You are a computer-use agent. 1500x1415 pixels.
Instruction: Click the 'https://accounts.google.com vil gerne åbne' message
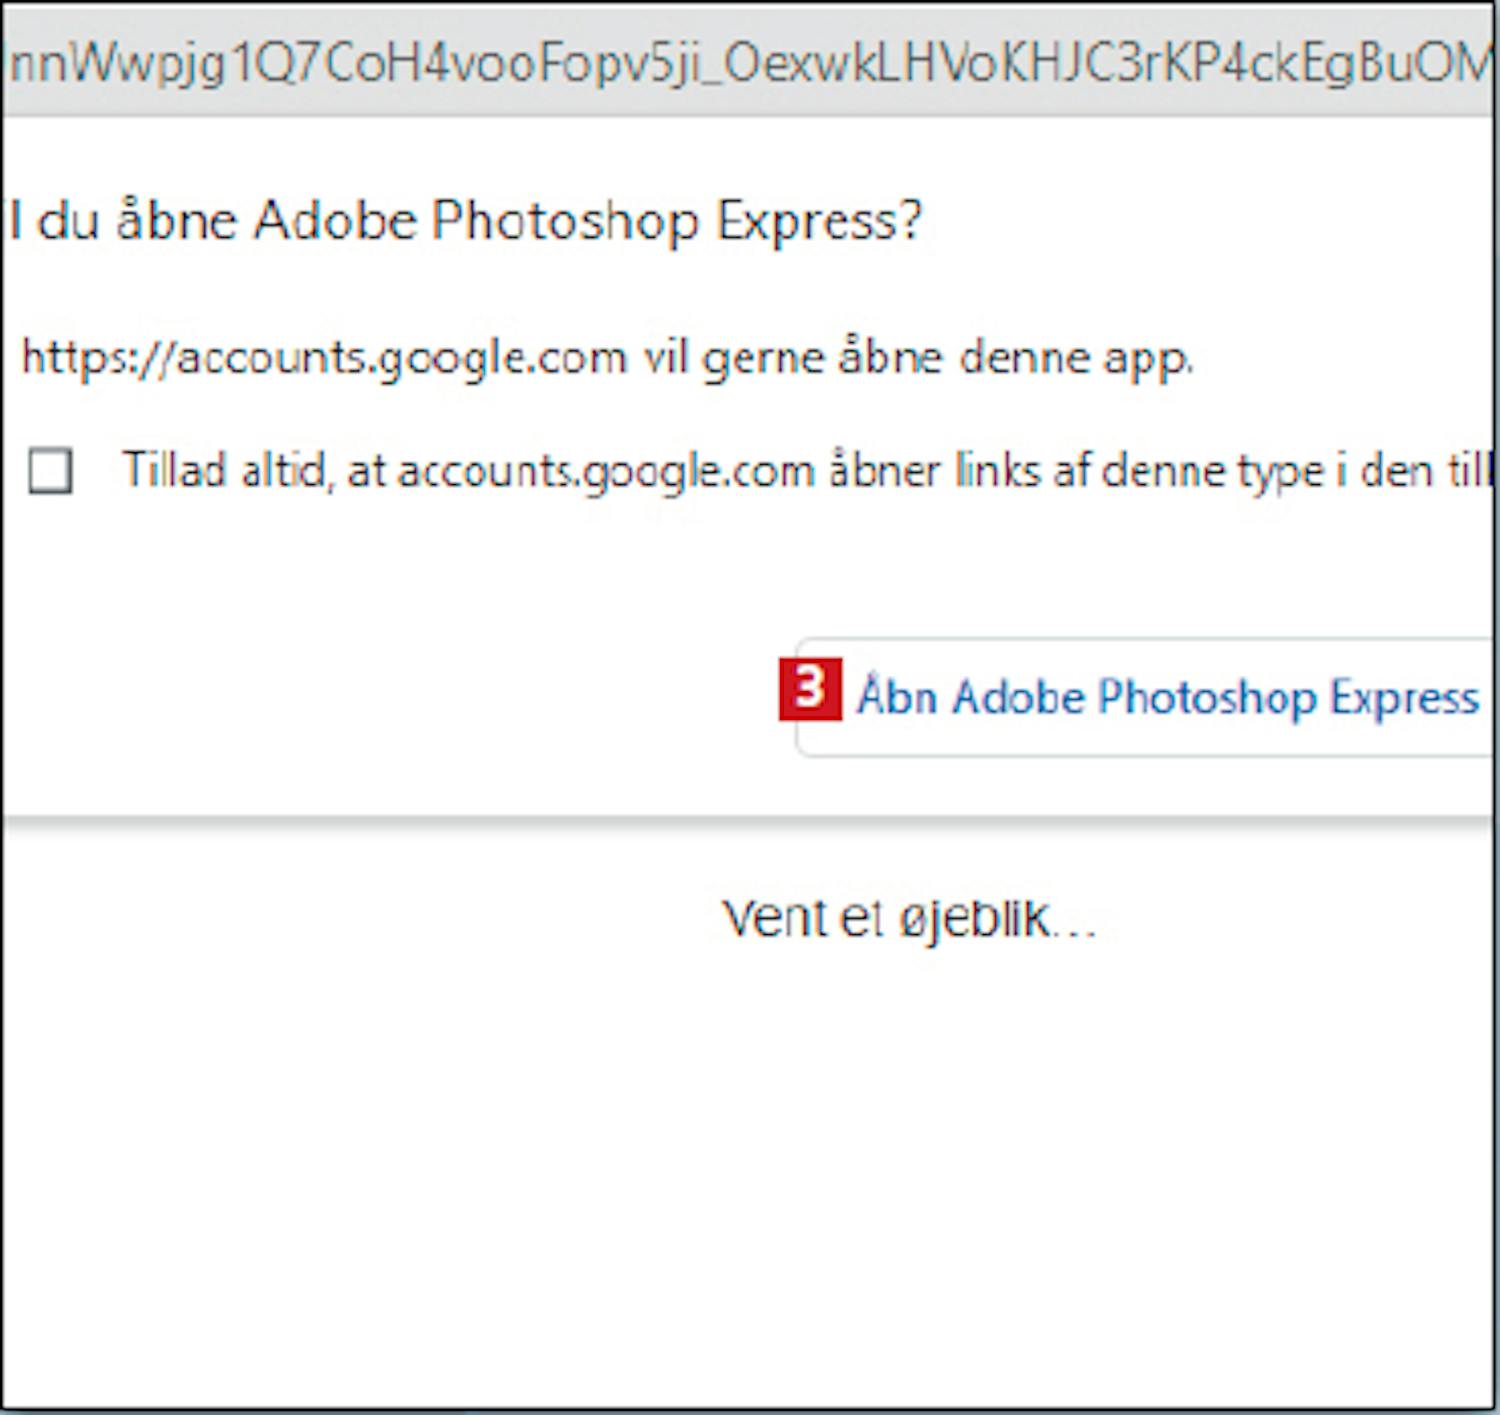(606, 357)
